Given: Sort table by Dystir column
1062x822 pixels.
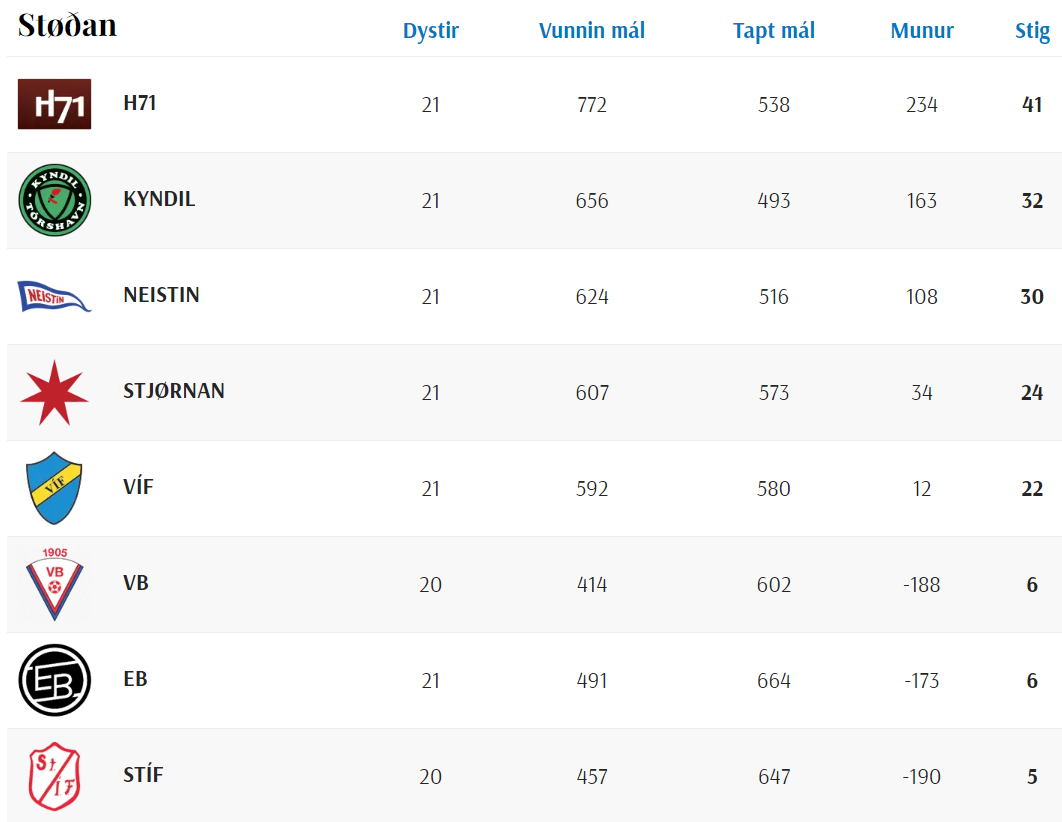Looking at the screenshot, I should (431, 30).
